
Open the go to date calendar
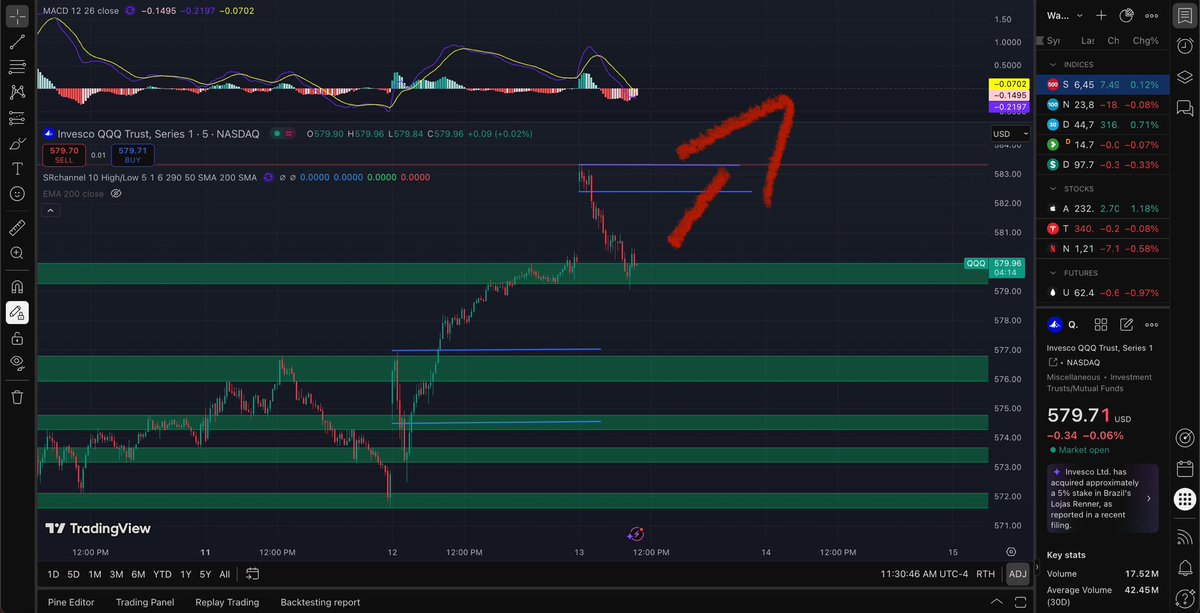(253, 574)
